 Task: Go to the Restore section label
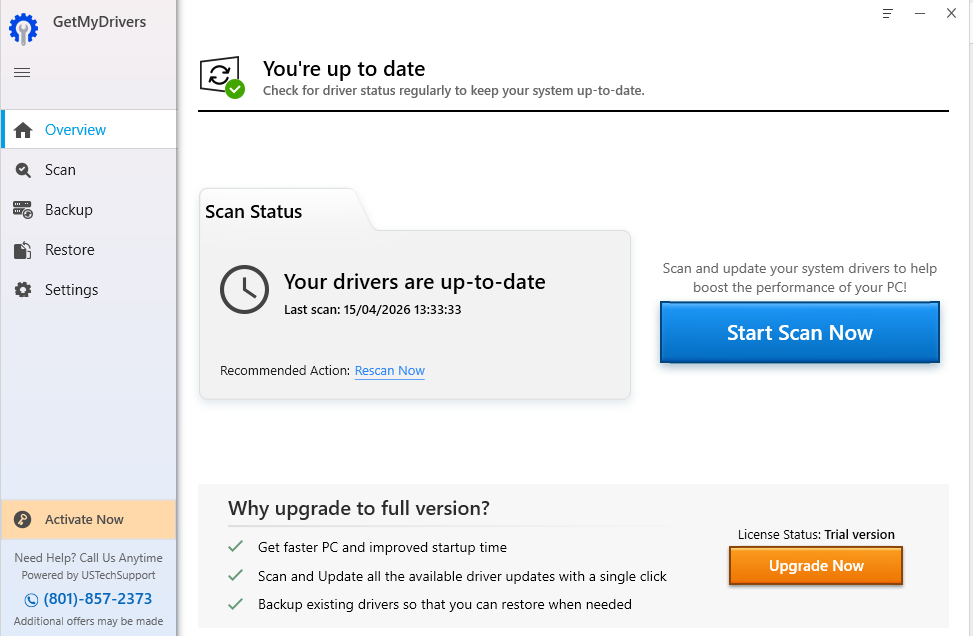(x=70, y=250)
